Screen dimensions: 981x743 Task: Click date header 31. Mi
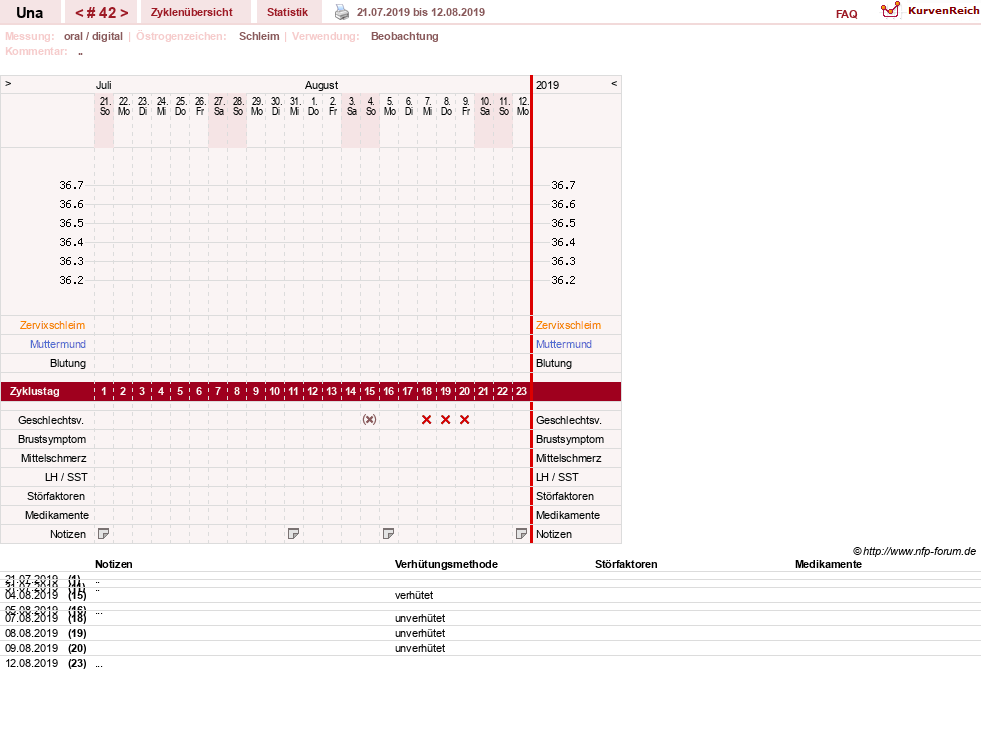pyautogui.click(x=295, y=106)
